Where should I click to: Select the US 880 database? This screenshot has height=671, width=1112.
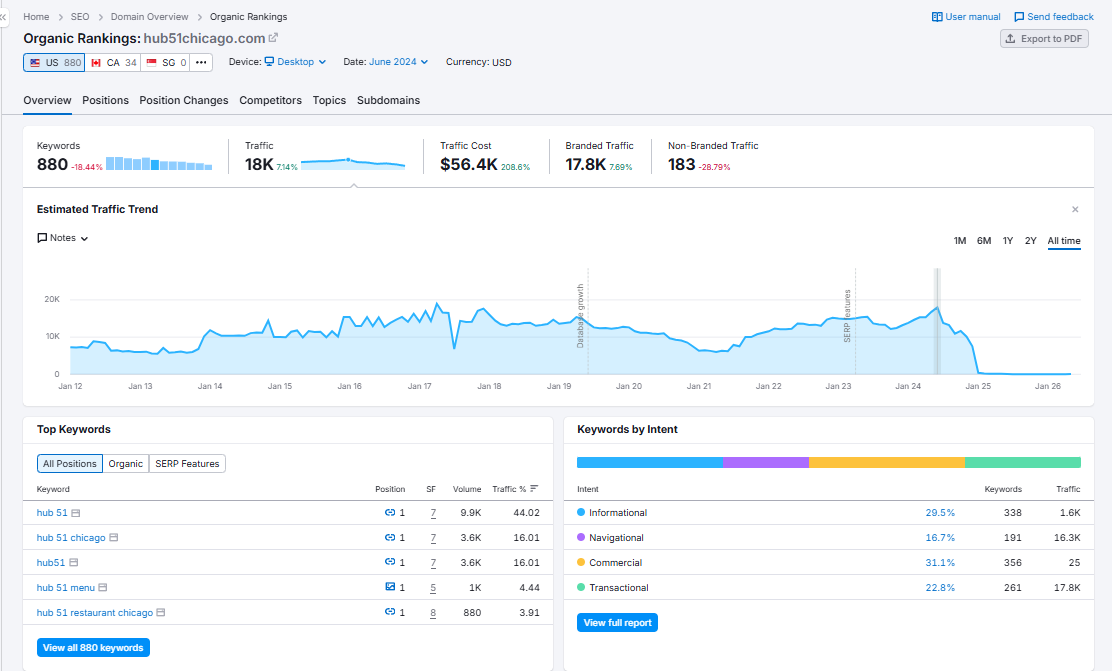coord(54,62)
